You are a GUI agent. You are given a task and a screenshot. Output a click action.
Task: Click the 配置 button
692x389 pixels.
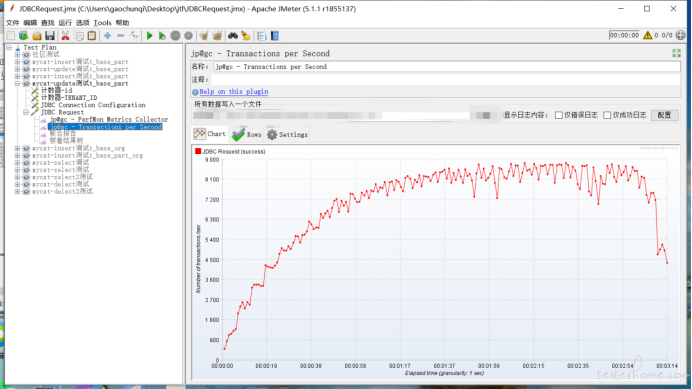click(x=664, y=115)
